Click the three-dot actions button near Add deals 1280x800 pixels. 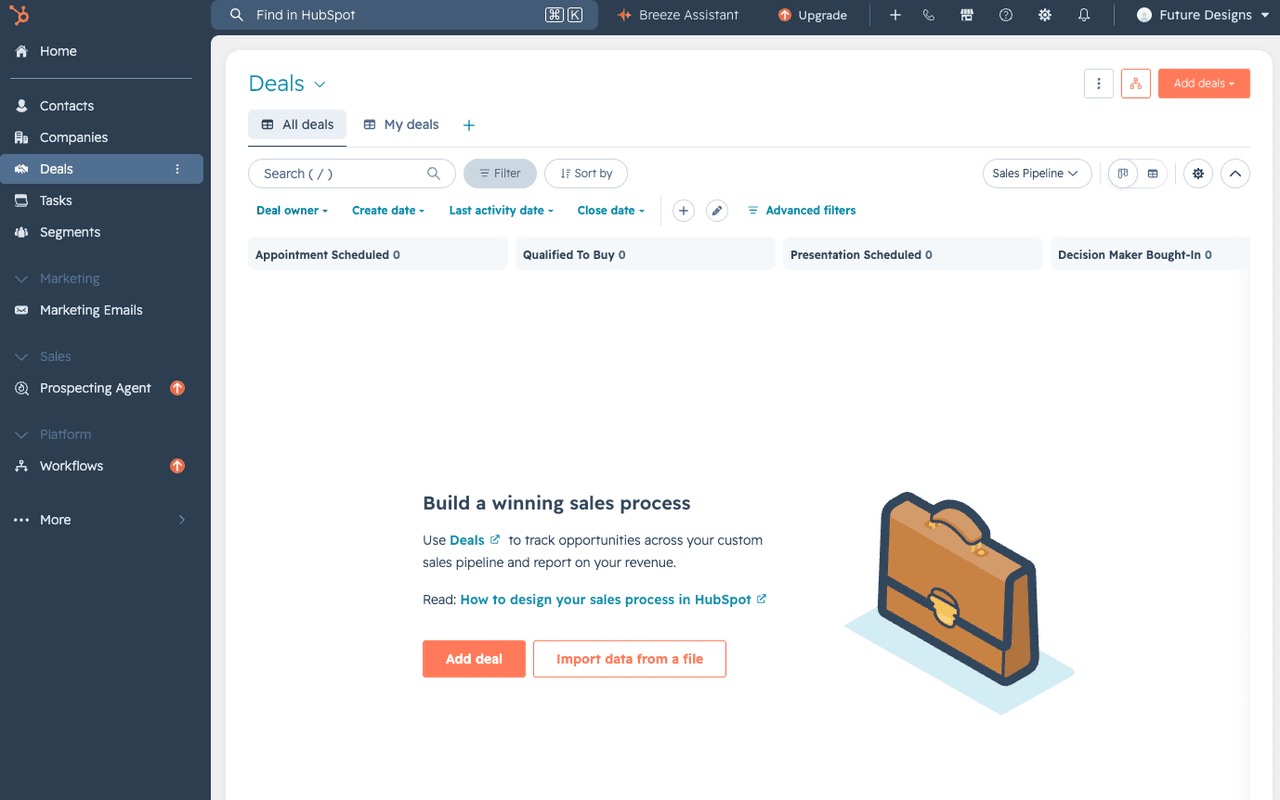1099,84
